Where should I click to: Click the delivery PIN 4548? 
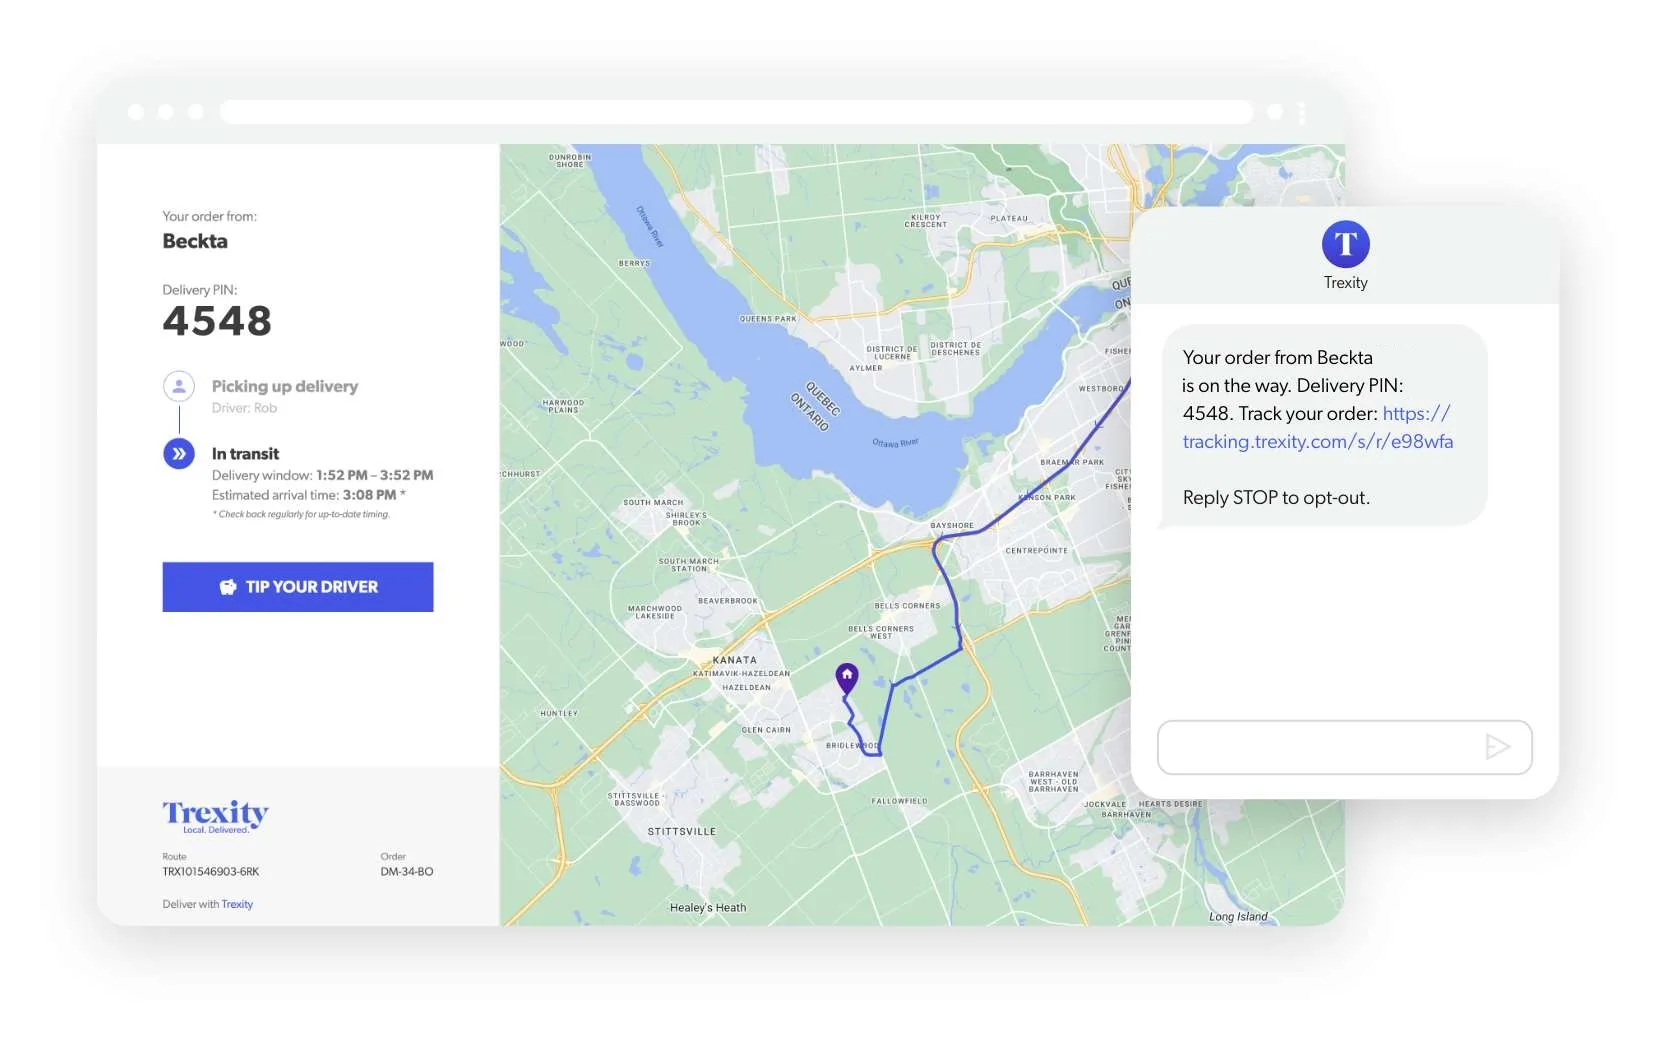click(217, 320)
